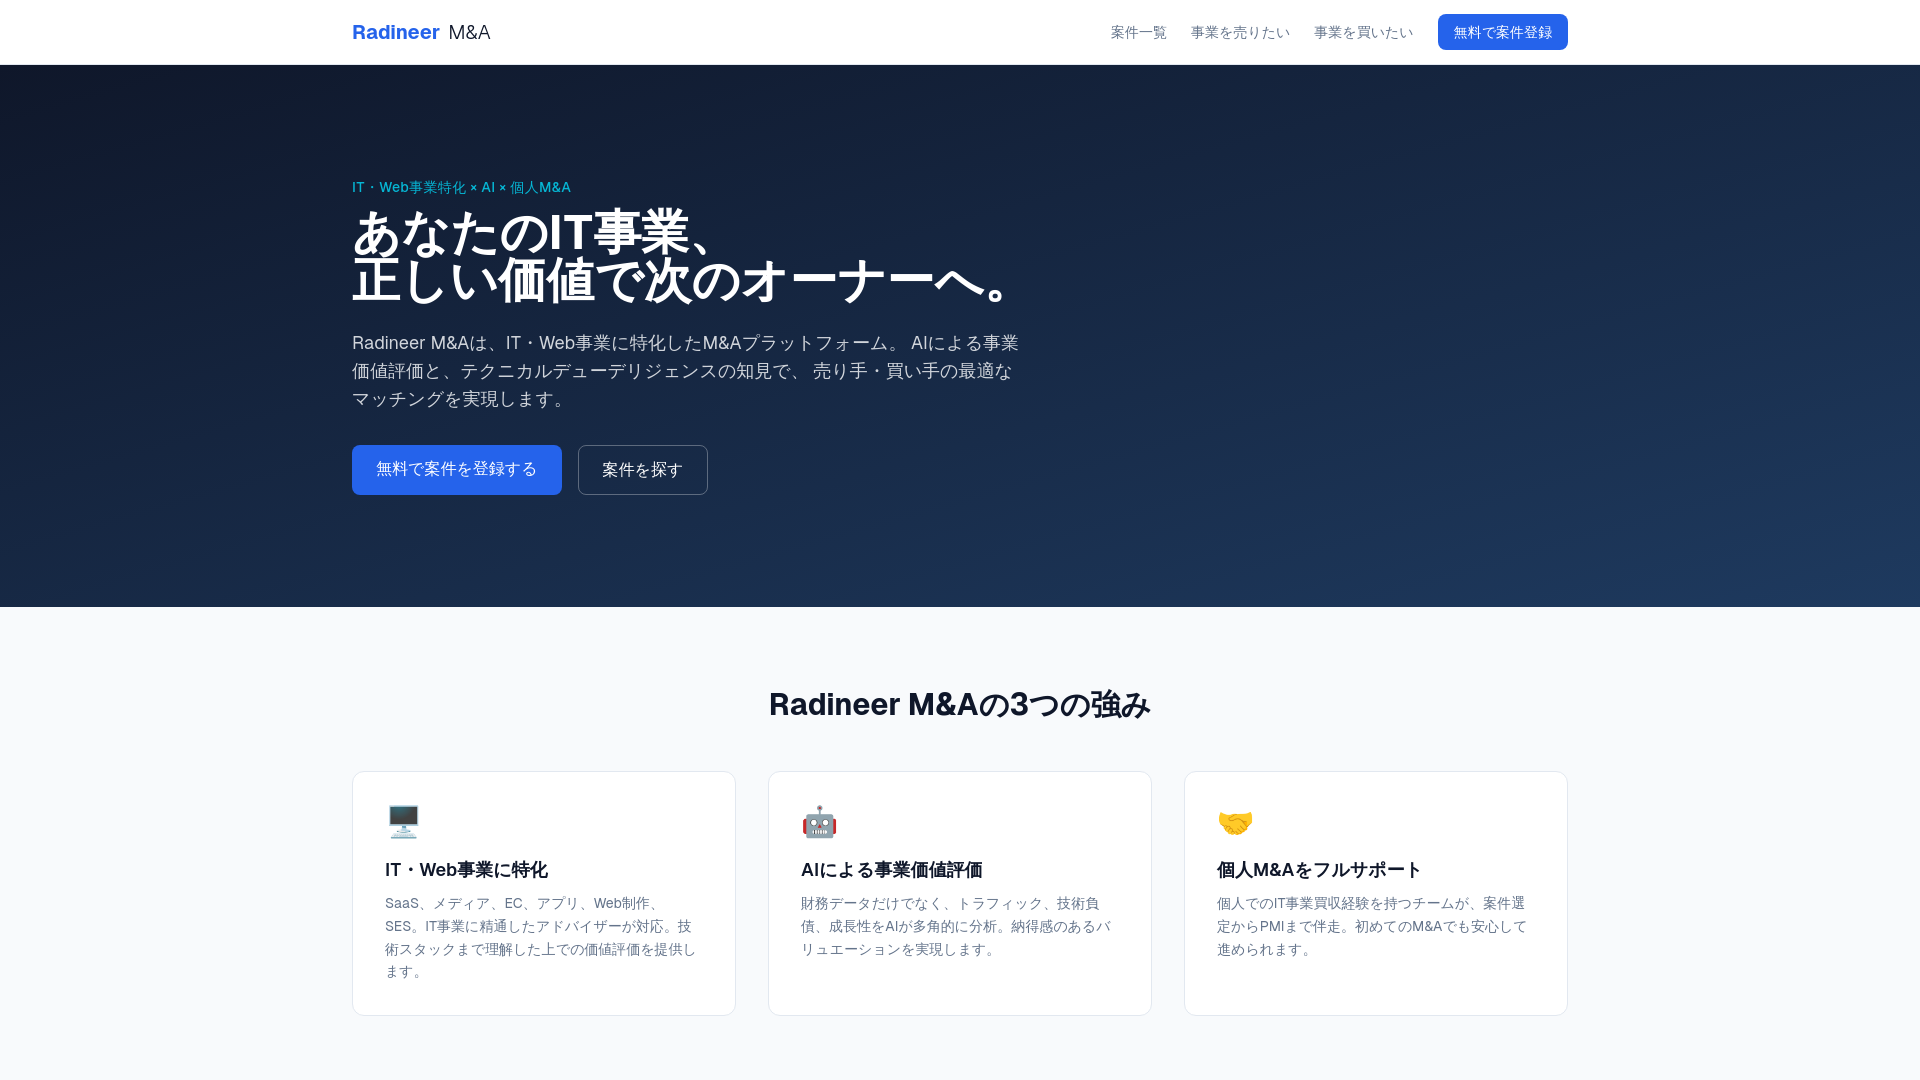Click the description starting 財務データだけでなく

click(956, 926)
